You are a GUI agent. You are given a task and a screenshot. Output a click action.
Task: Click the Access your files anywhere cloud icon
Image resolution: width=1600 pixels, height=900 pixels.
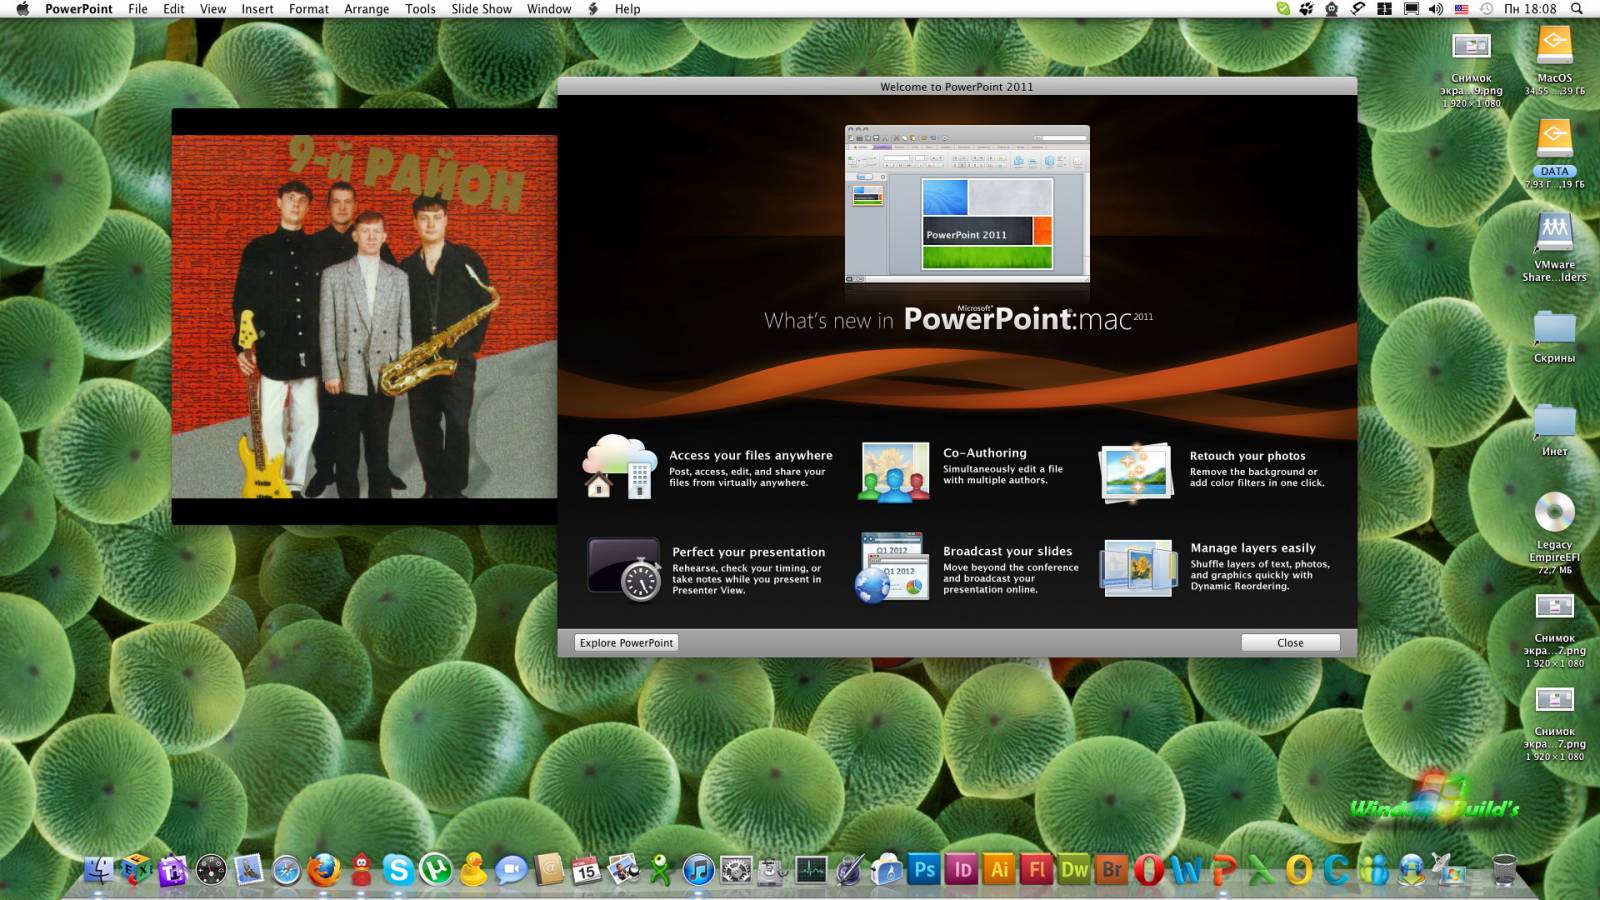619,466
